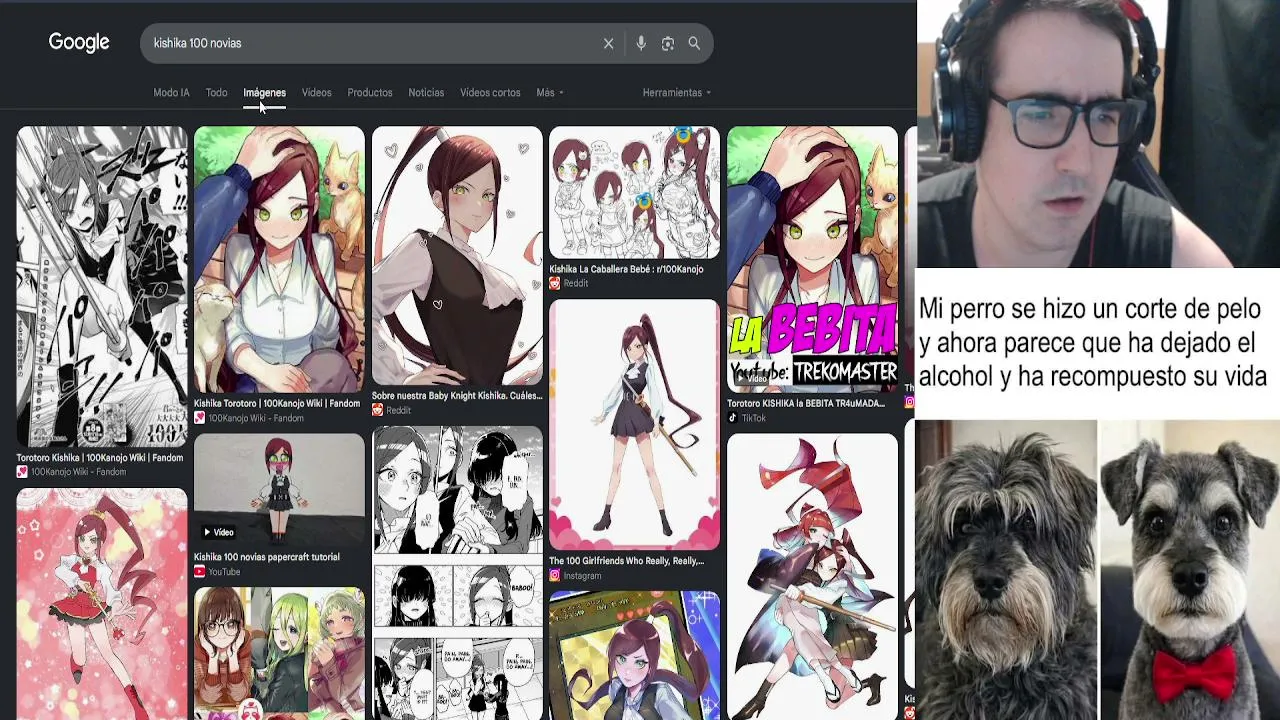Open link Sobre nuestra Baby Knight Kishika
This screenshot has height=720, width=1280.
pyautogui.click(x=457, y=396)
